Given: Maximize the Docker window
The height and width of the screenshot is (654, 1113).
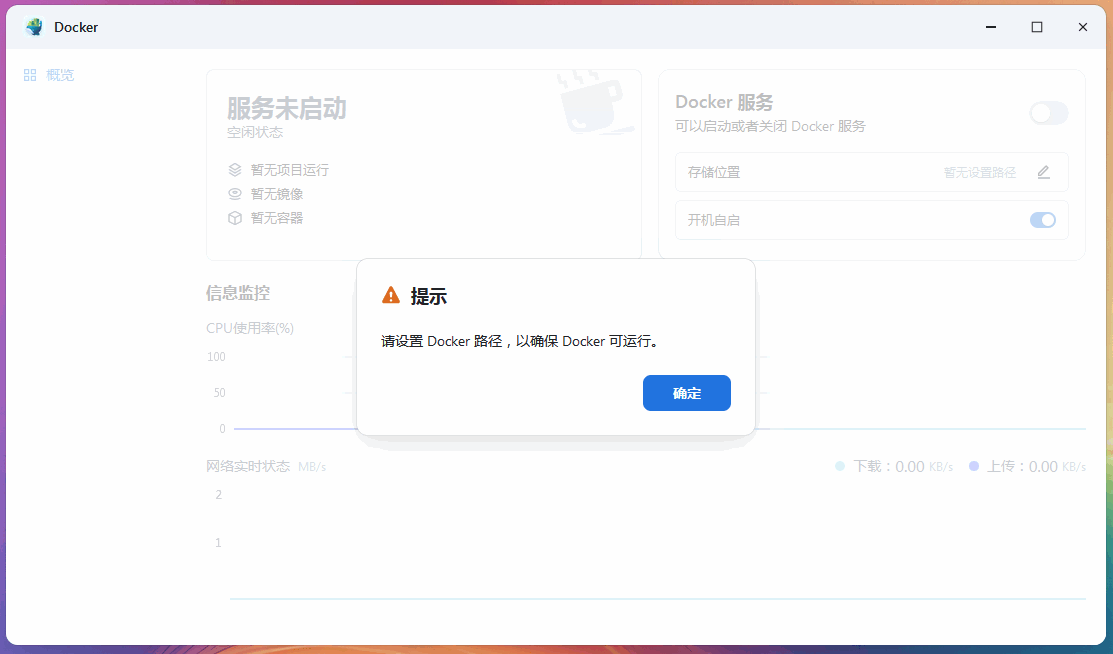Looking at the screenshot, I should click(x=1037, y=27).
